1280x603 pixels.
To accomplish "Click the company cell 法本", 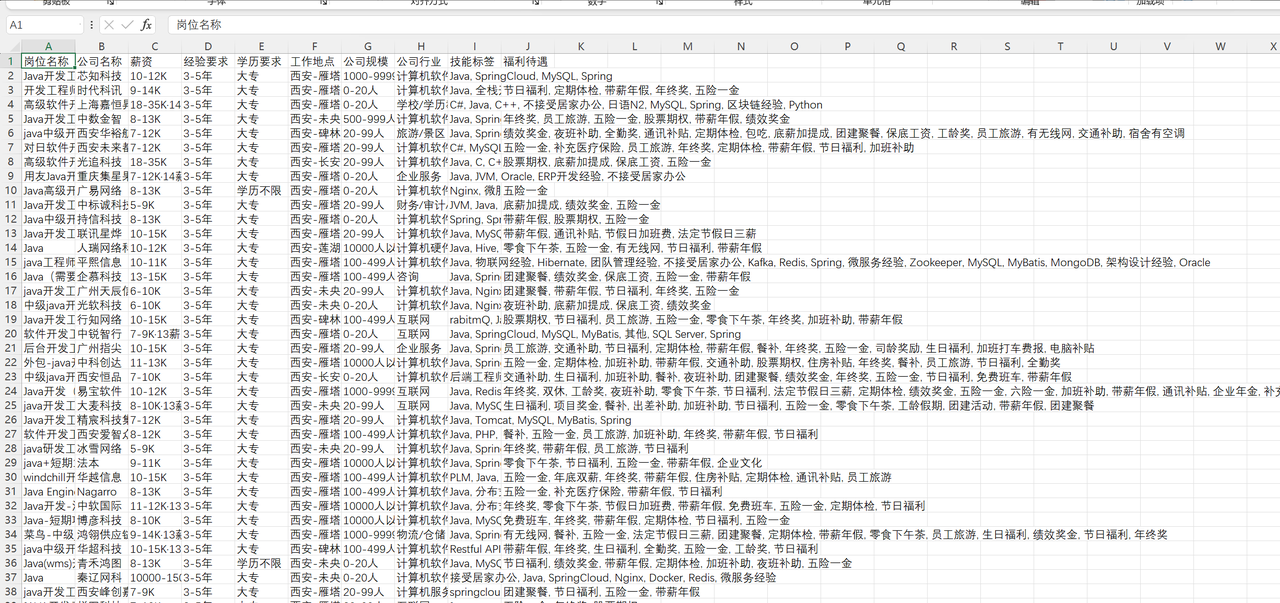I will 101,463.
